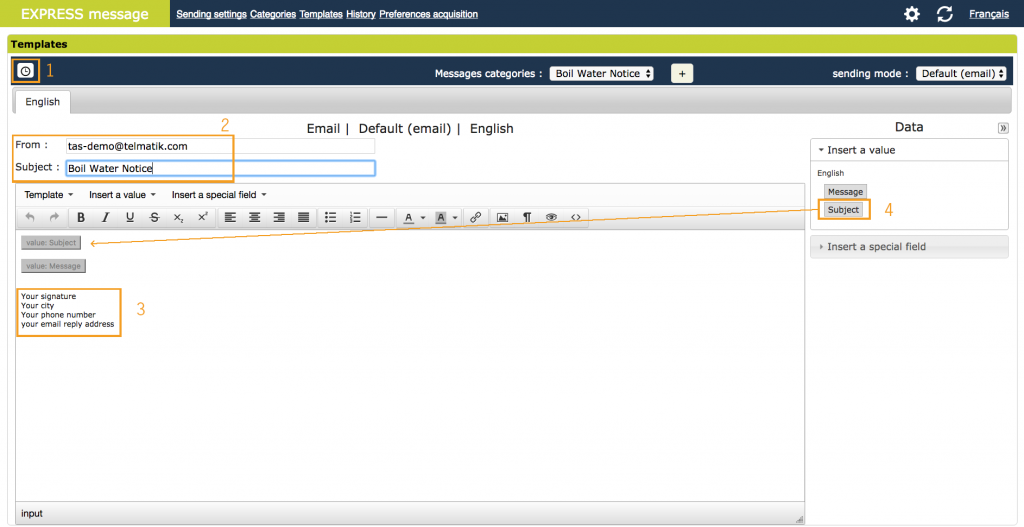Click the 'Your signature' text line

point(48,296)
